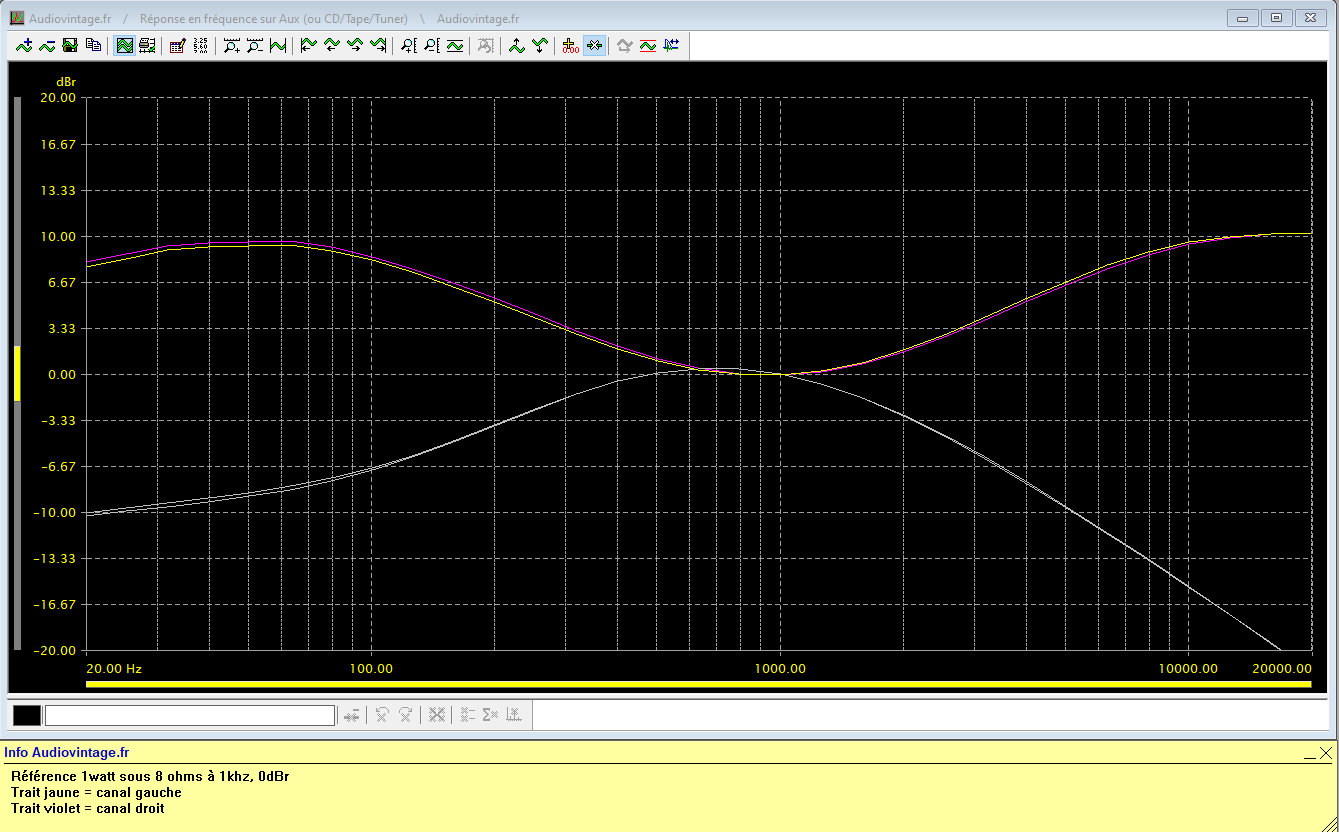Click the 'Trait jaune = canal gauche' line
1339x832 pixels.
pos(96,792)
